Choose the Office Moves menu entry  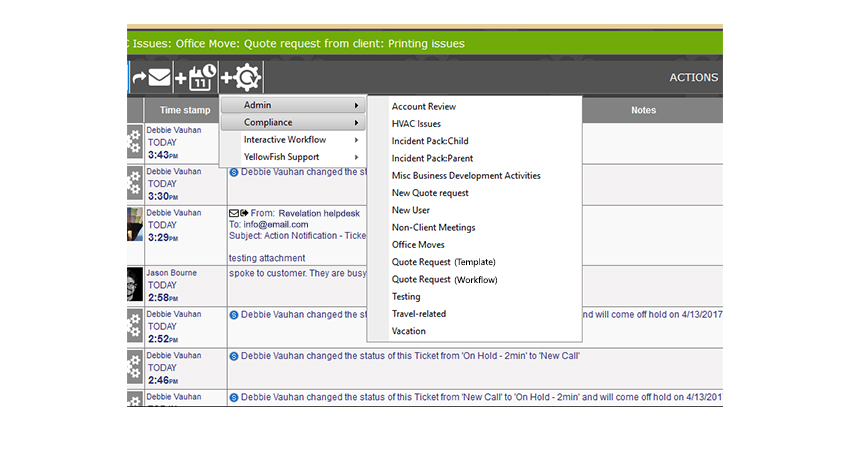click(418, 245)
